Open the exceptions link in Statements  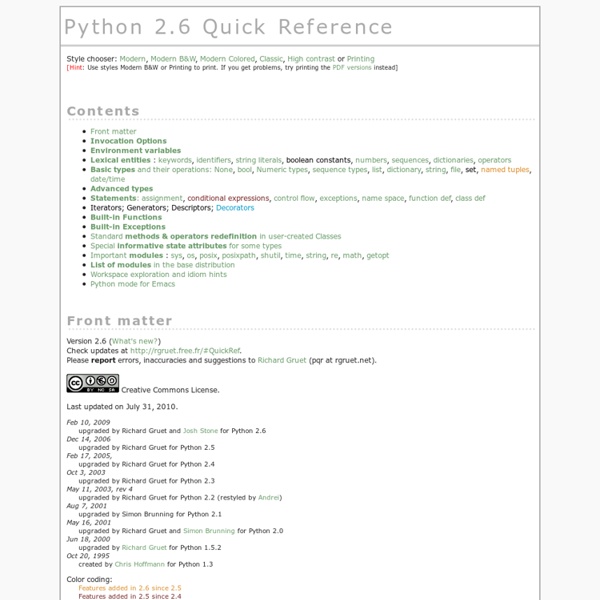338,198
